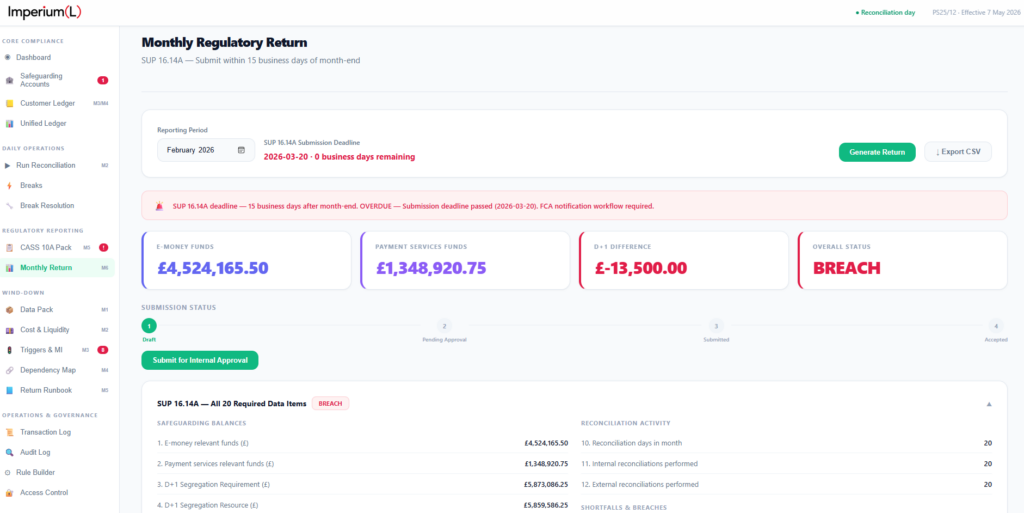Click the Audit Log magnifier icon
The image size is (1024, 513).
pyautogui.click(x=9, y=452)
